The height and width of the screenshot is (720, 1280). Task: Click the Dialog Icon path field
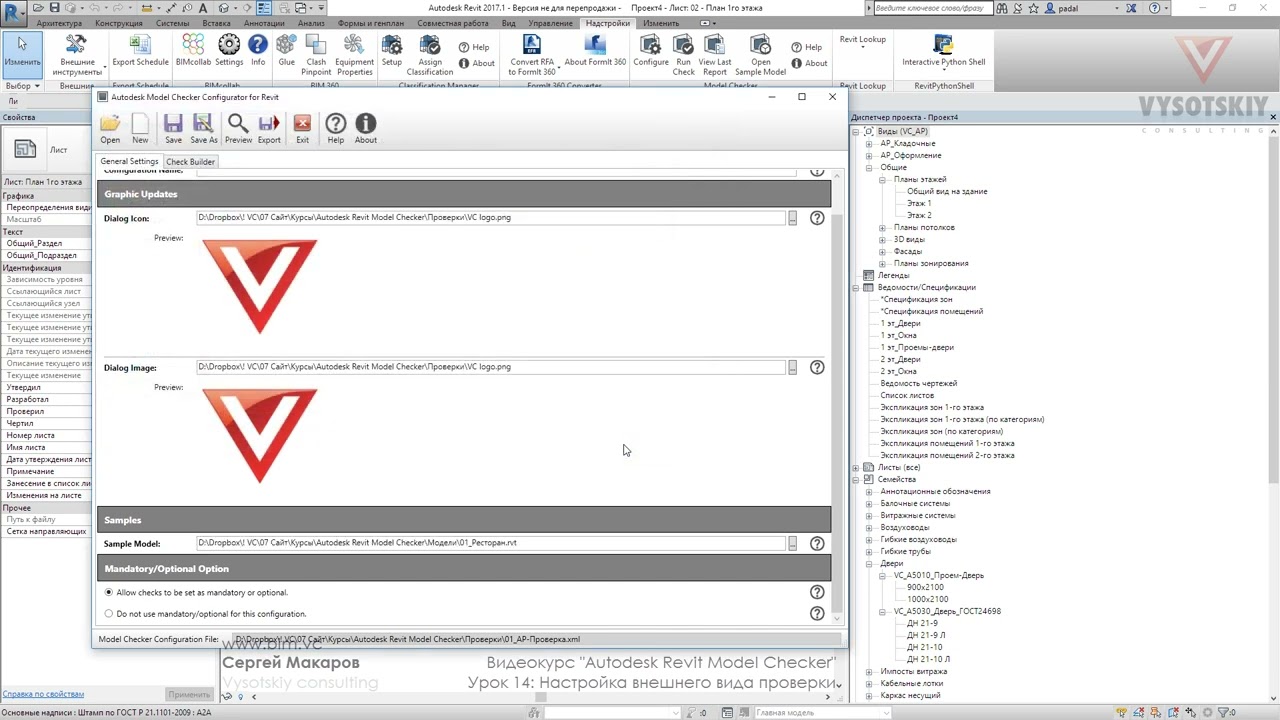[490, 217]
